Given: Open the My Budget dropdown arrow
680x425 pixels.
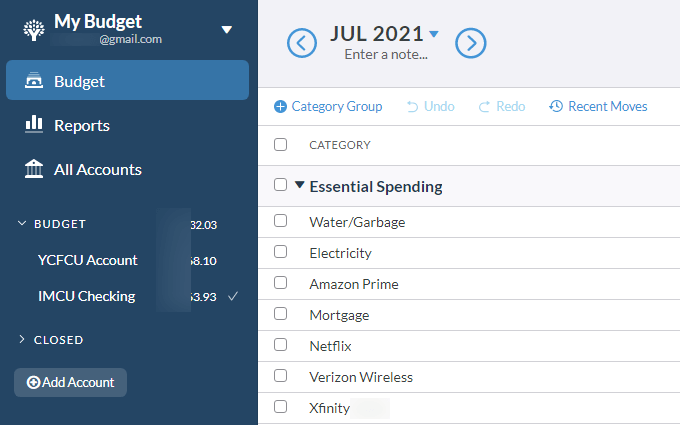Looking at the screenshot, I should [227, 30].
